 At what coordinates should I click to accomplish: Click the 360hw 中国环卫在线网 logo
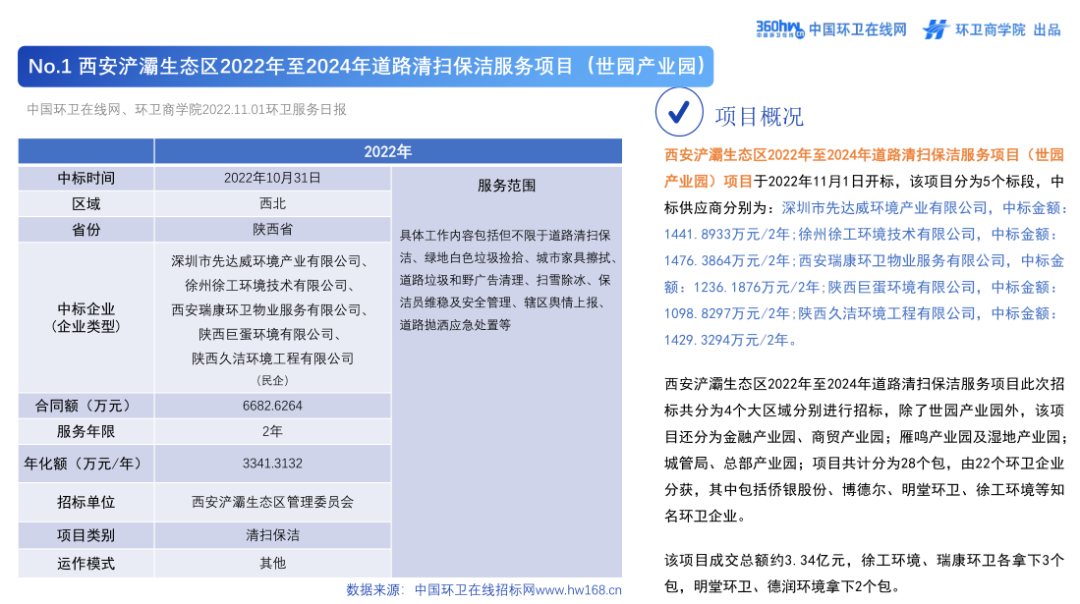pos(831,29)
